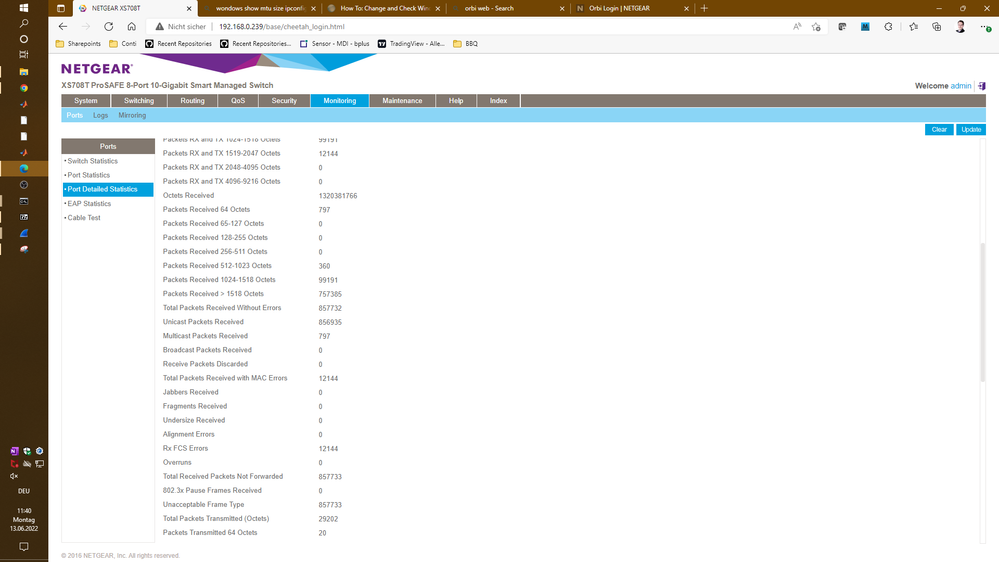Launch Chrome from the taskbar
The width and height of the screenshot is (999, 562).
(24, 88)
